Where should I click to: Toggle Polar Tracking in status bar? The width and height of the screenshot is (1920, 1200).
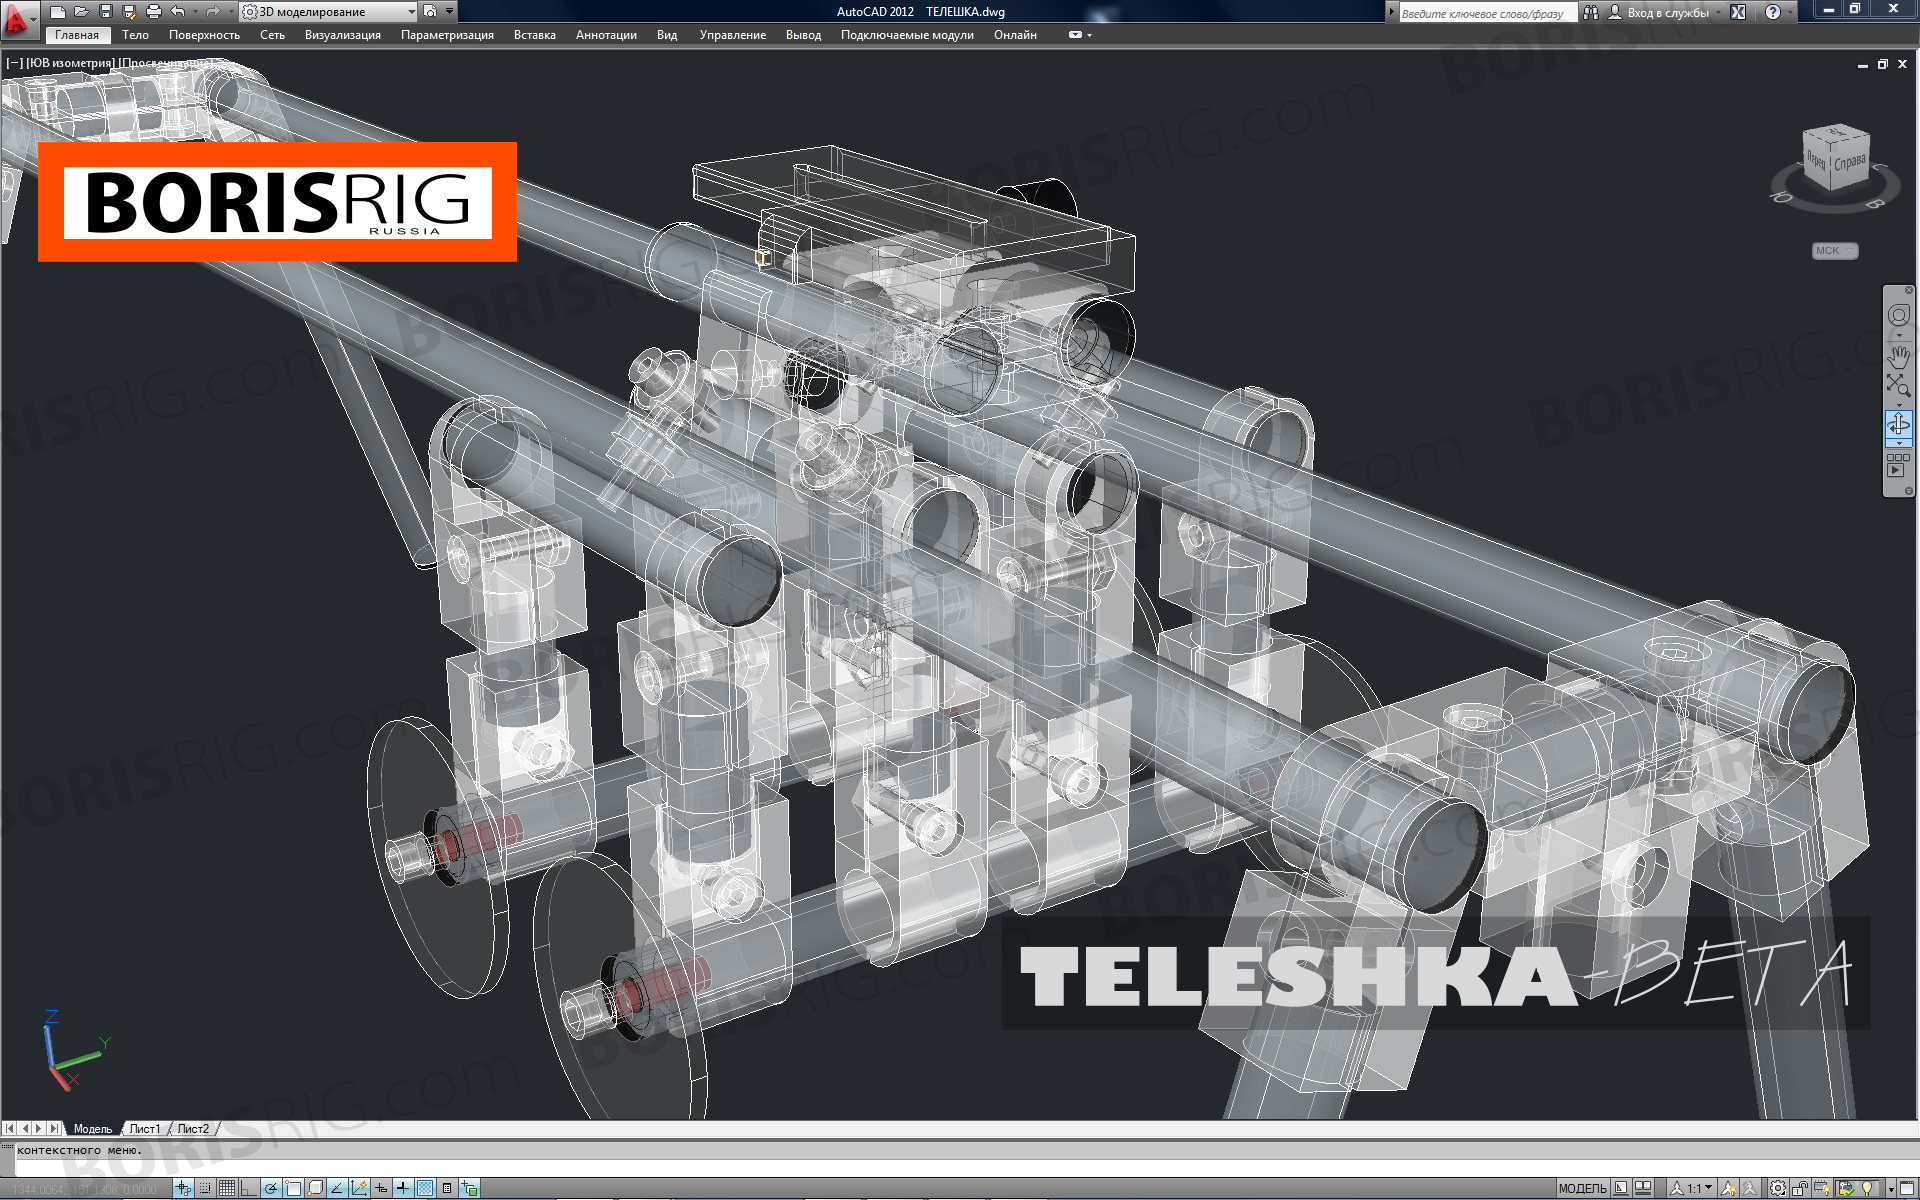(x=271, y=1189)
